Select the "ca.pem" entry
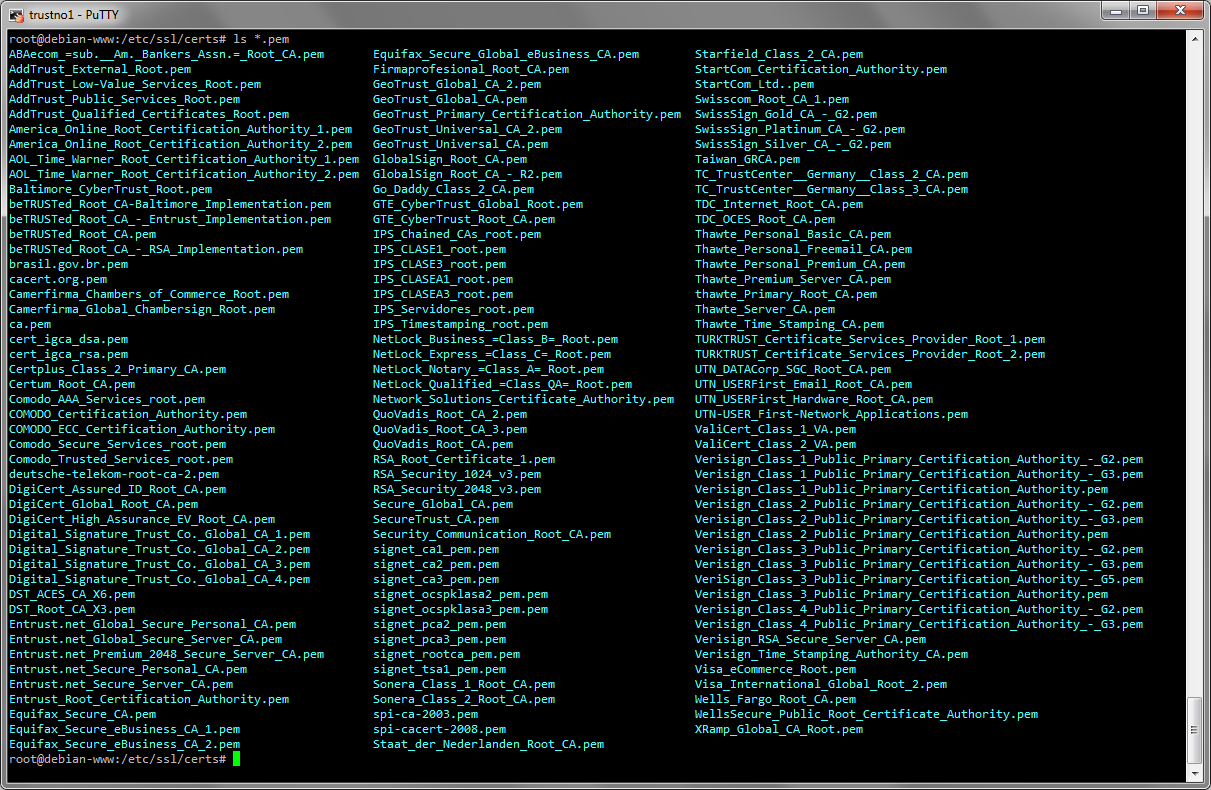Viewport: 1211px width, 790px height. click(x=30, y=324)
